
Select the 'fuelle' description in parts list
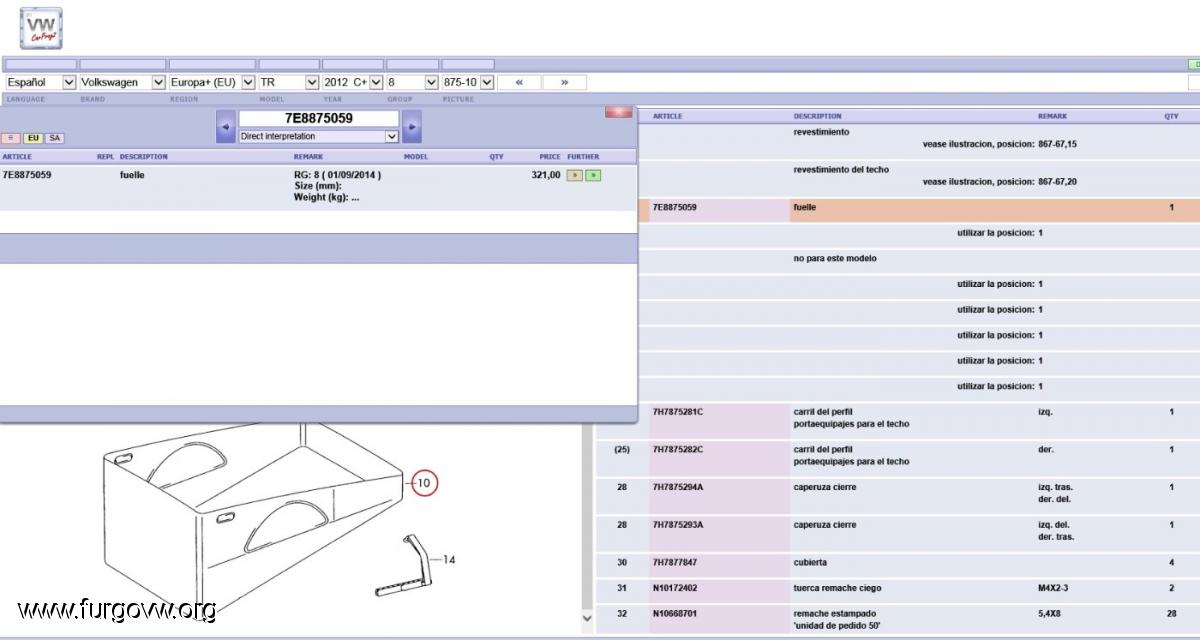coord(805,207)
